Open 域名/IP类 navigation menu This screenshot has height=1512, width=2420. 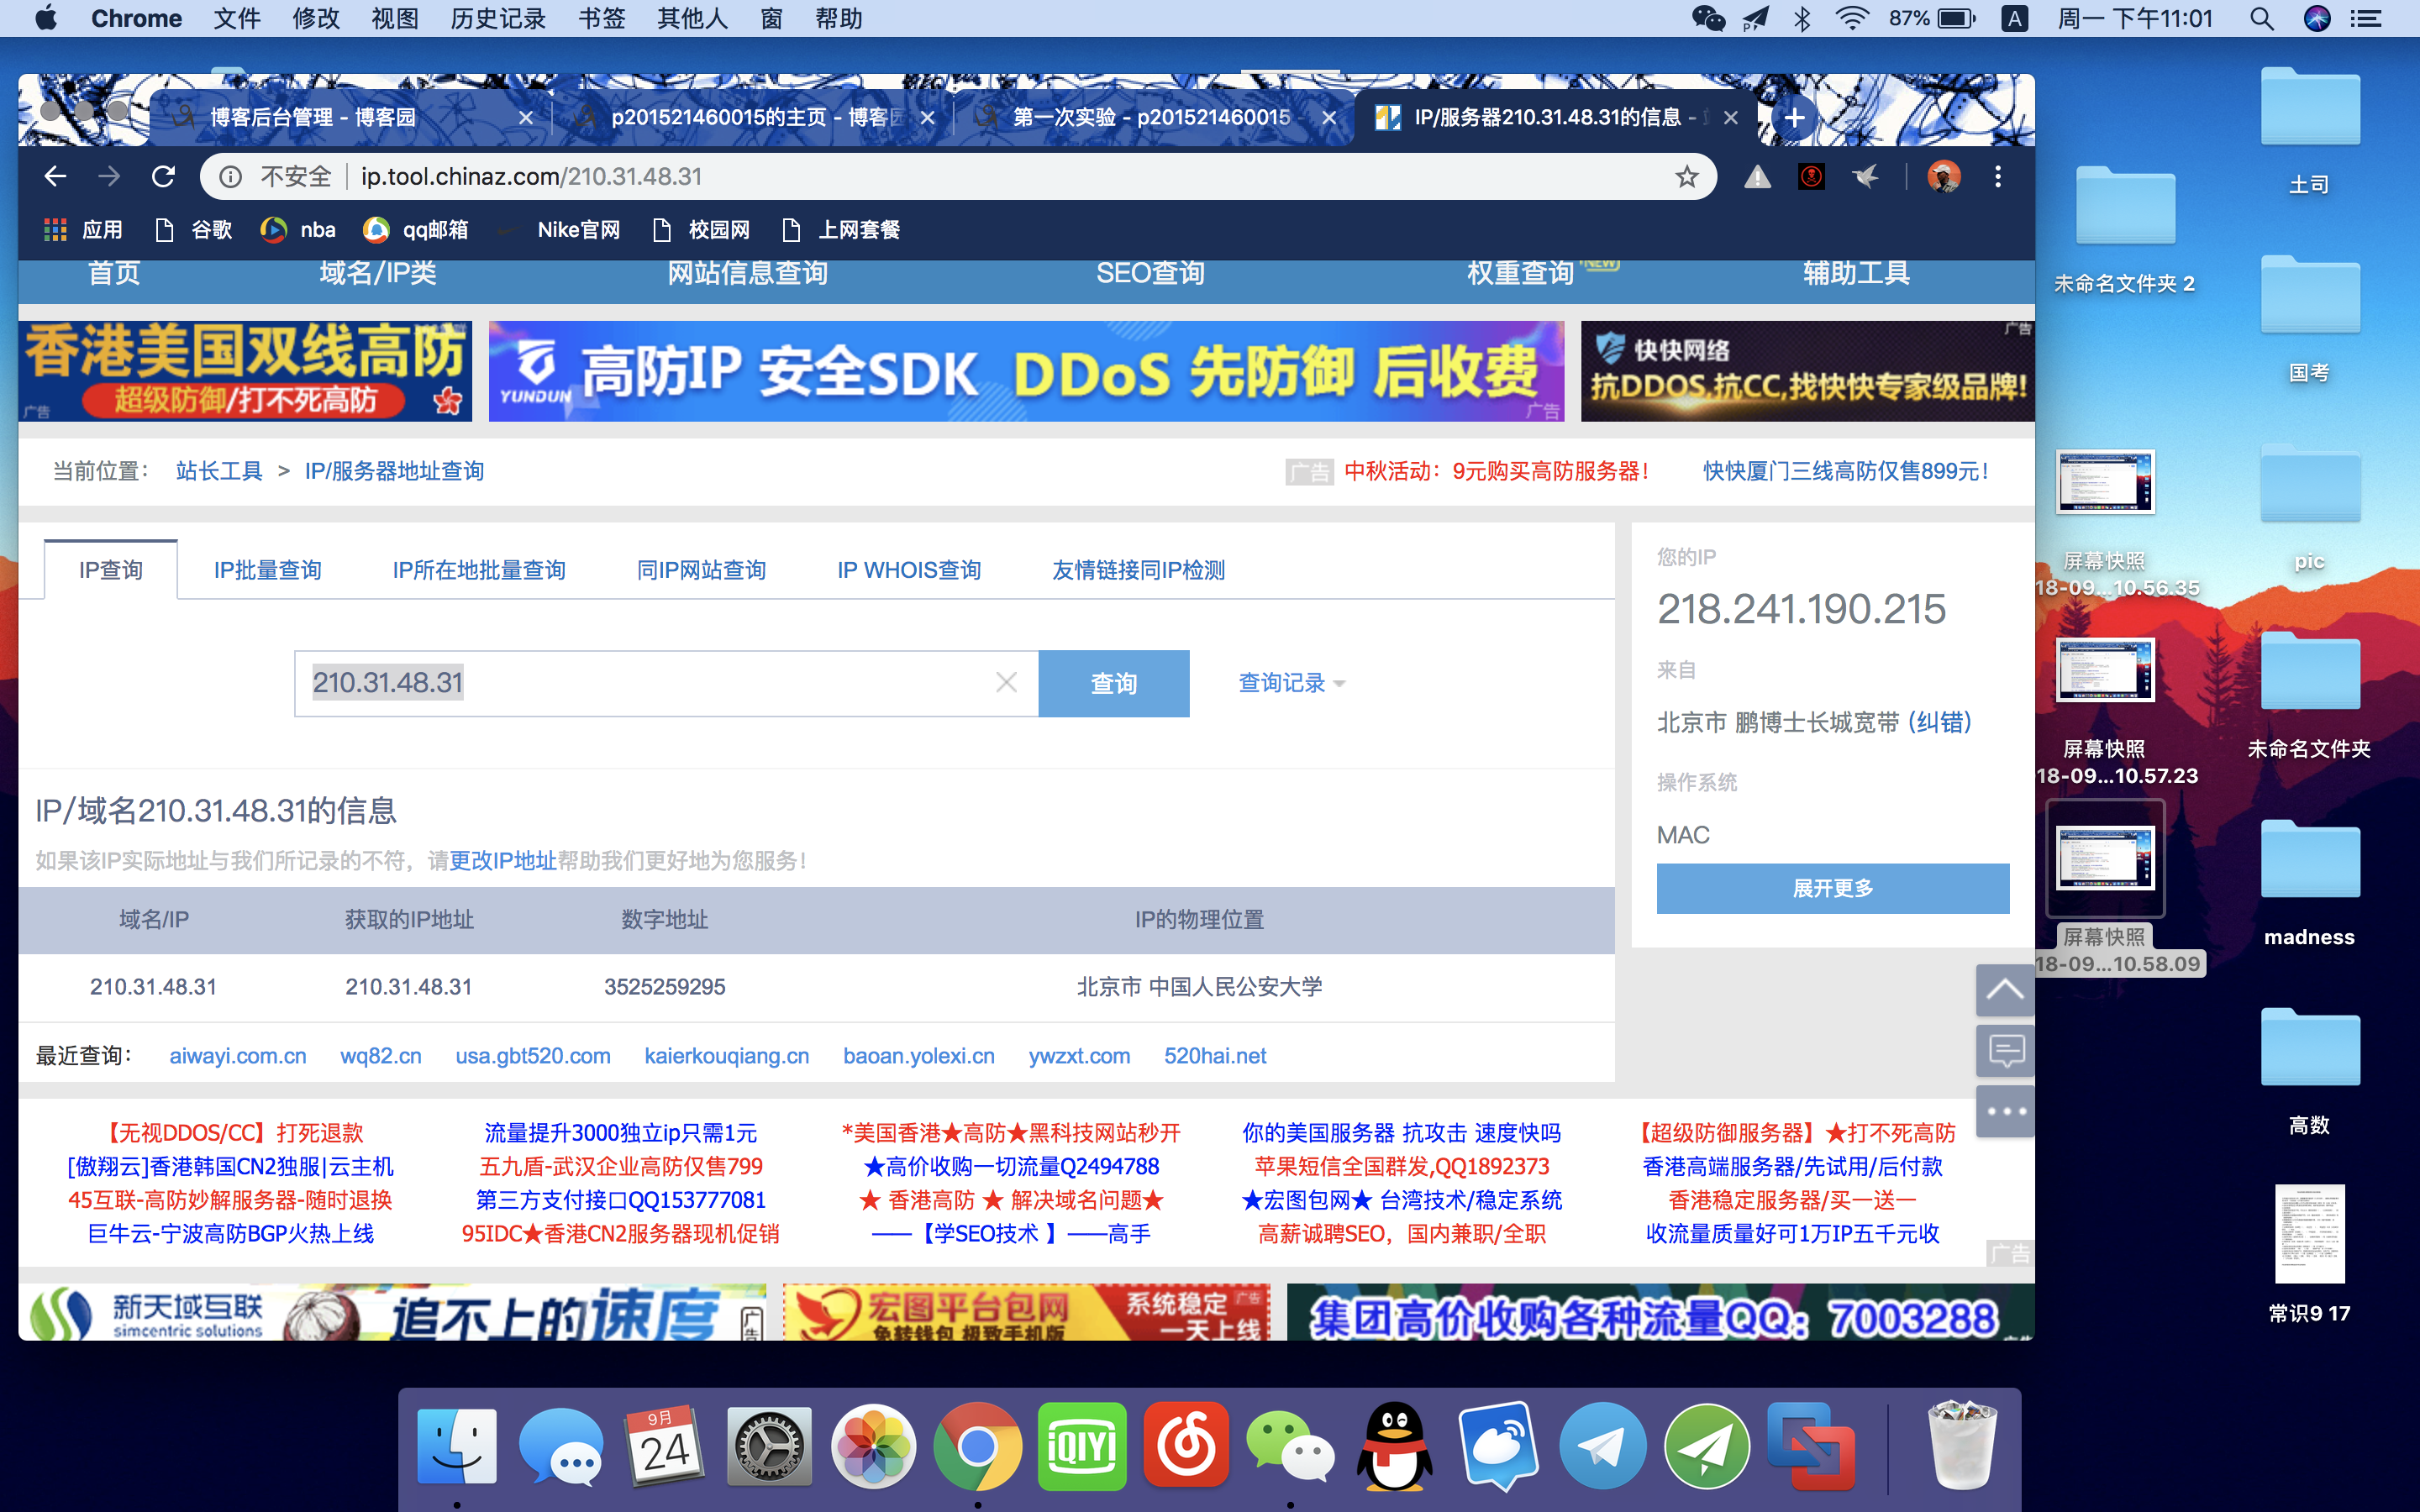[x=378, y=273]
